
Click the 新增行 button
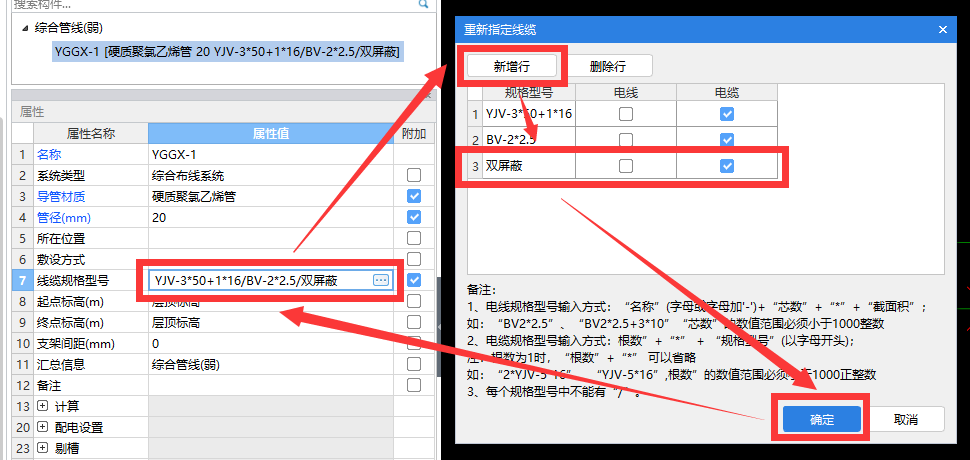(x=512, y=66)
